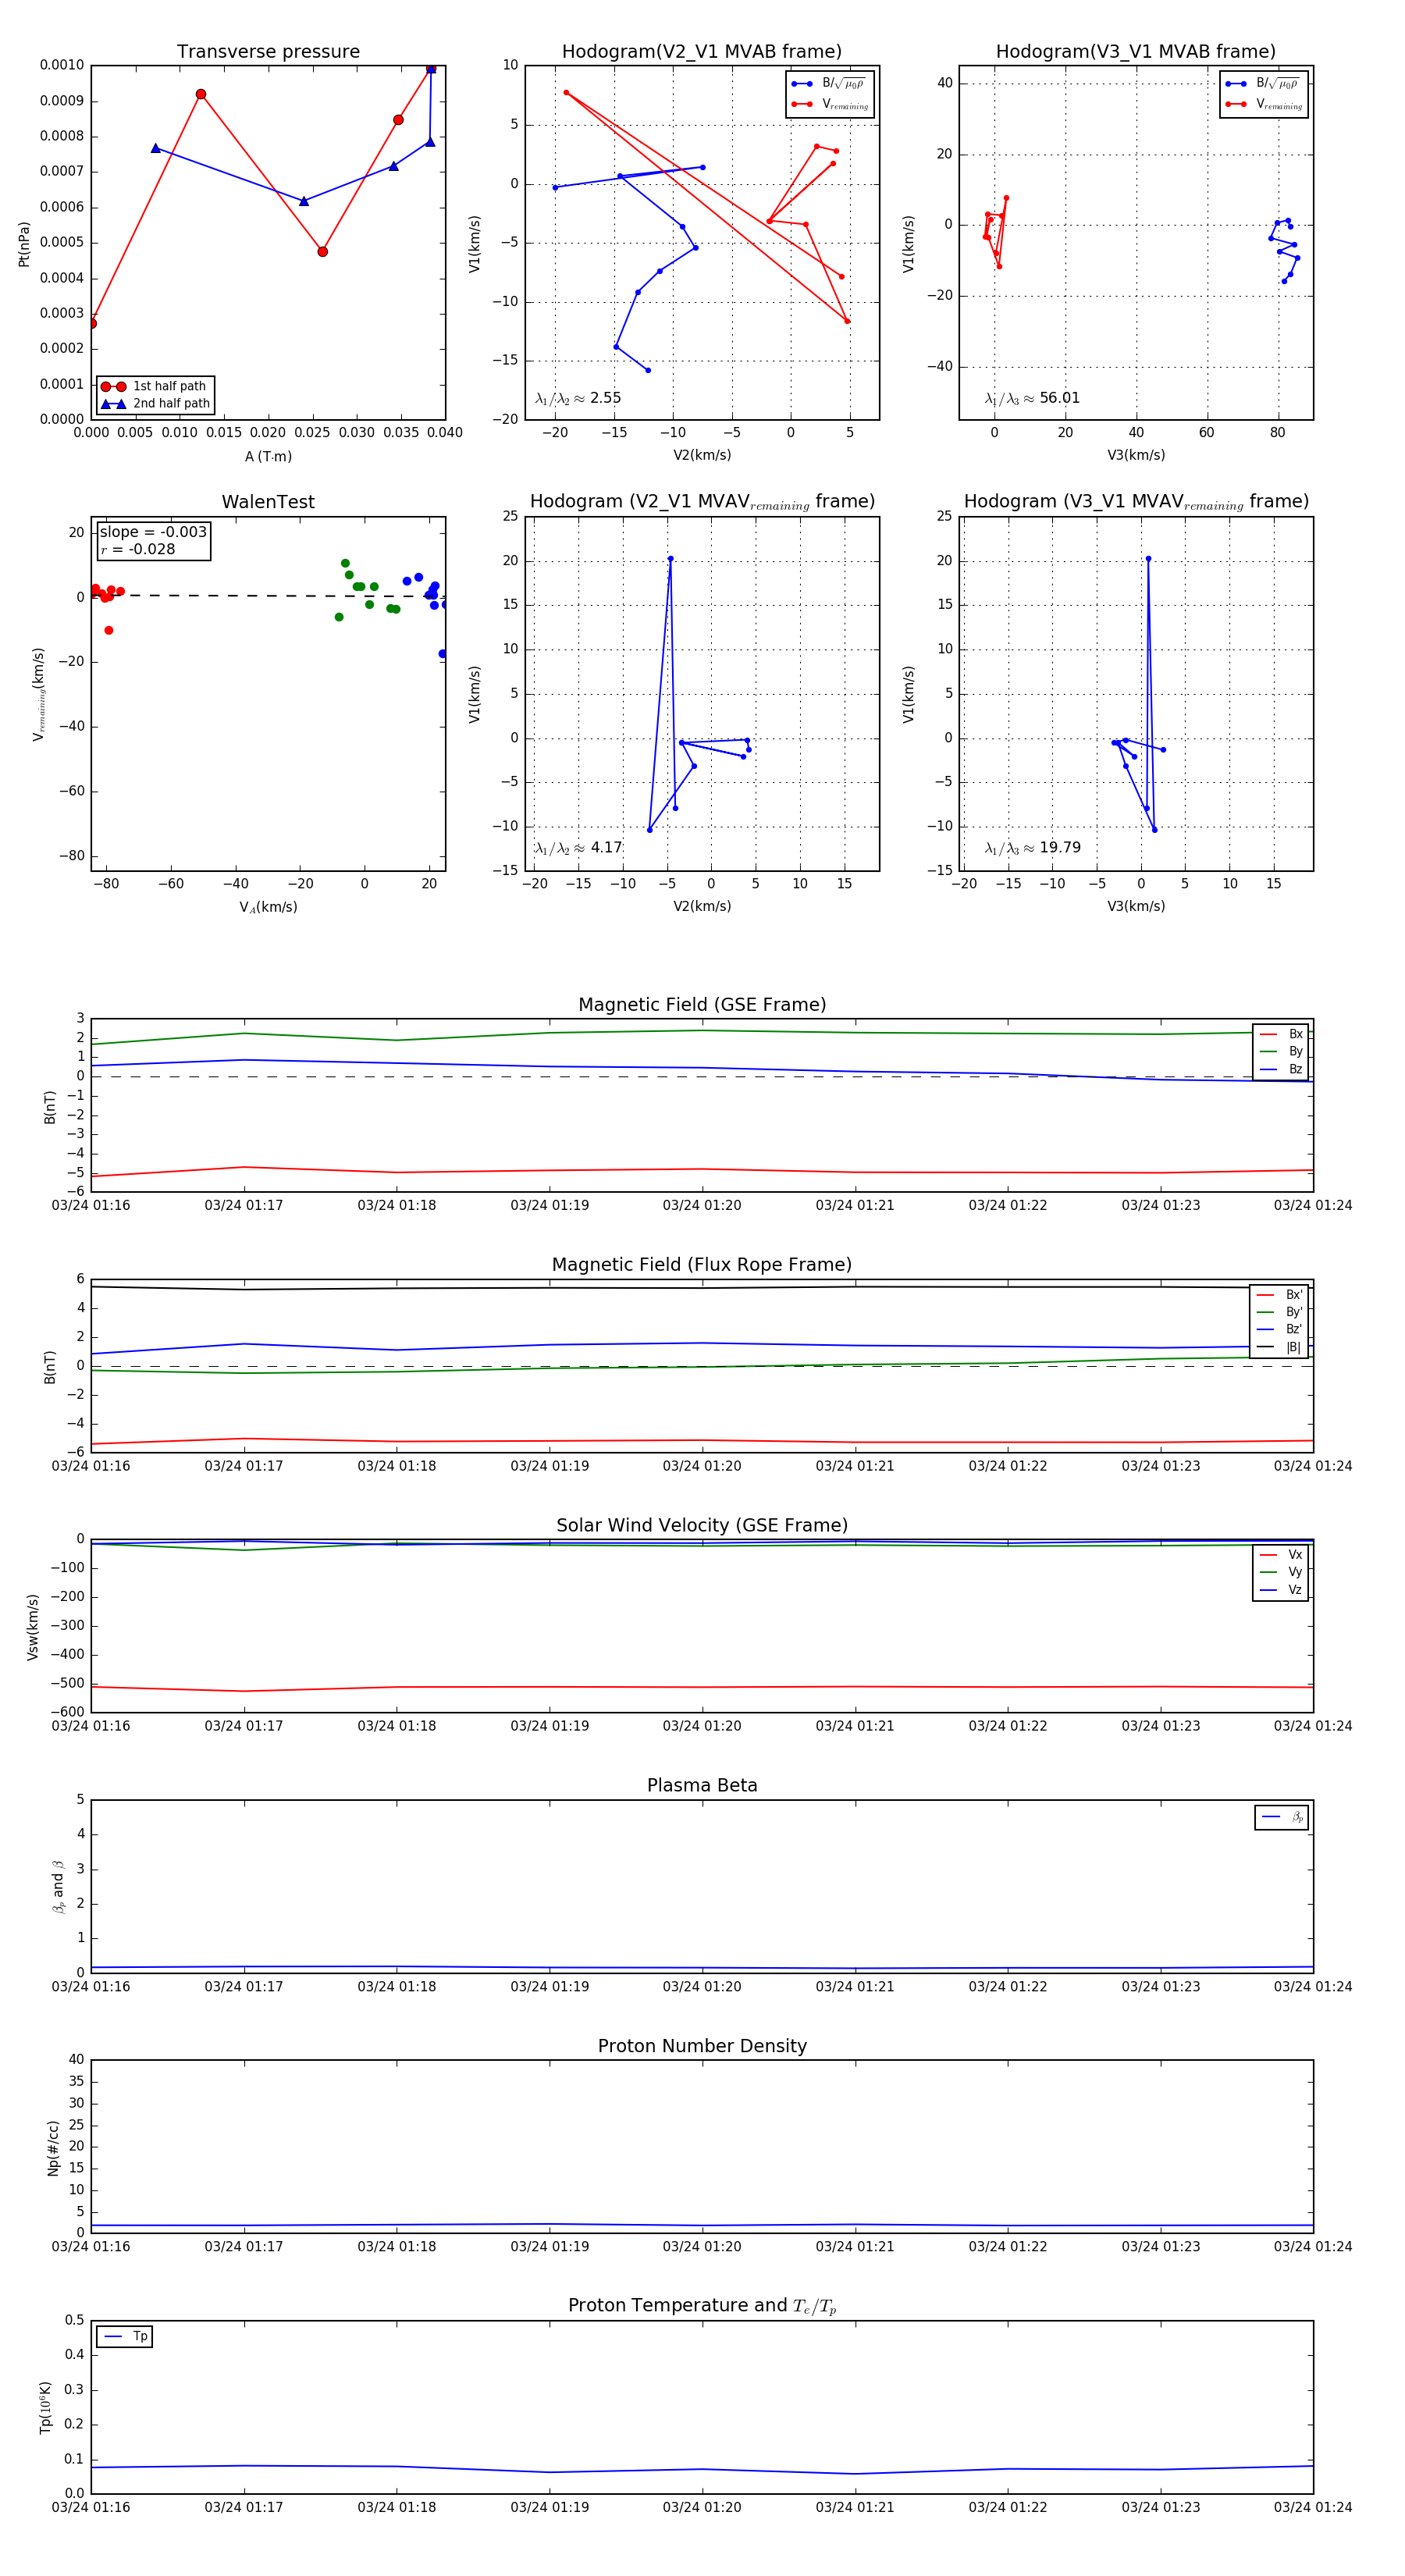Click 'Magnetic Field (Flux Rope Frame)' title
The image size is (1405, 2576).
702,1265
